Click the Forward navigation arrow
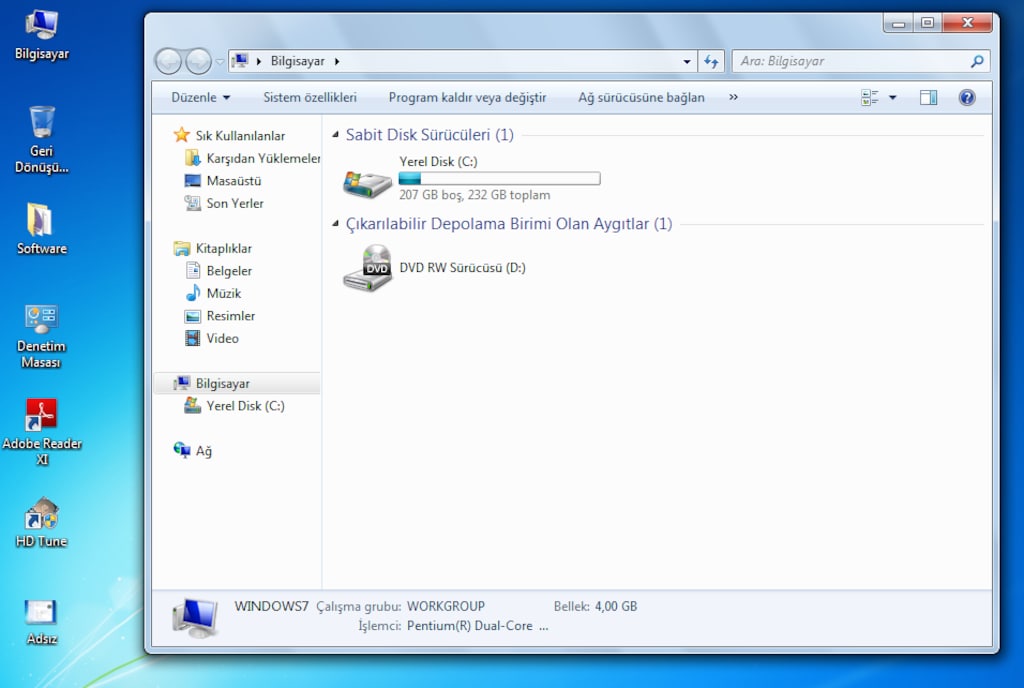 coord(198,61)
